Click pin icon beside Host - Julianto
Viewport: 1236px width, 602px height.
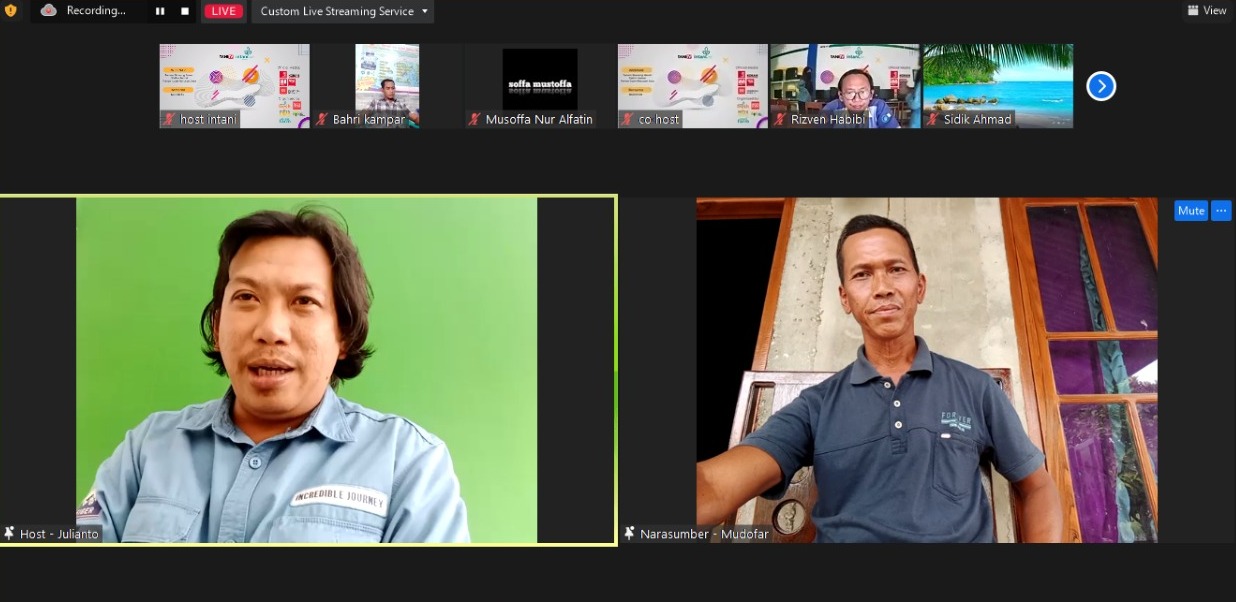click(x=10, y=534)
